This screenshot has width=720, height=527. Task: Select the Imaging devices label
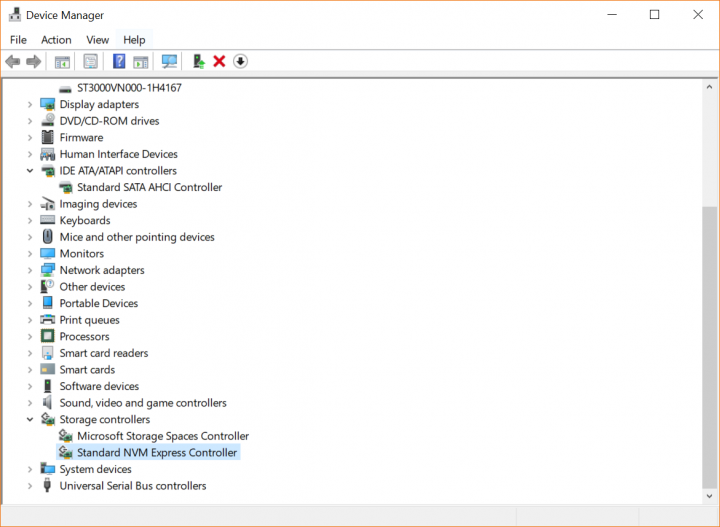tap(98, 204)
